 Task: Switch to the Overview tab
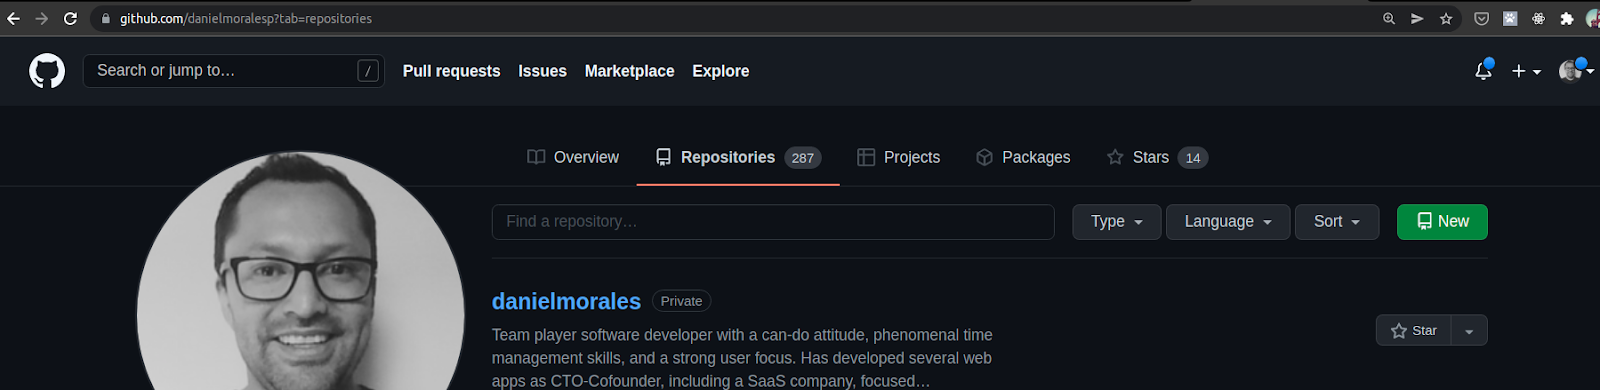point(573,157)
